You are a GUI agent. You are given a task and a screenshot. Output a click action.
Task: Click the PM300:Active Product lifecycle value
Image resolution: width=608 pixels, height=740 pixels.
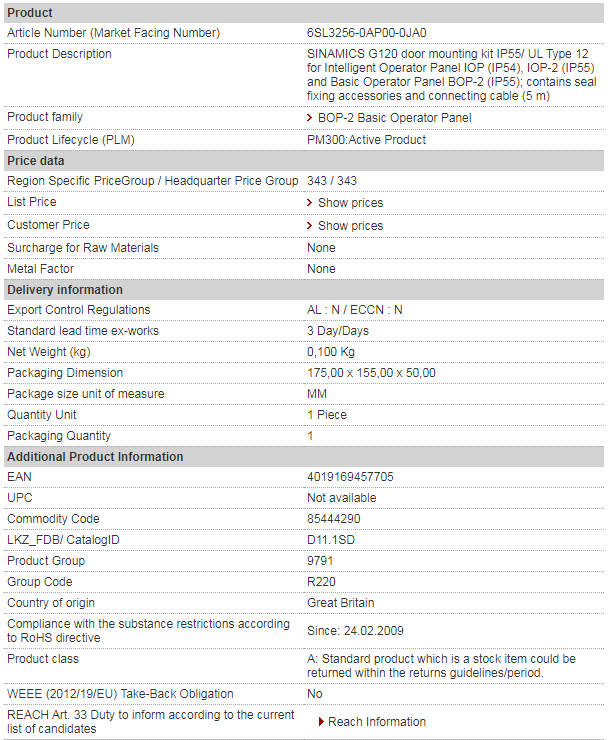point(366,140)
